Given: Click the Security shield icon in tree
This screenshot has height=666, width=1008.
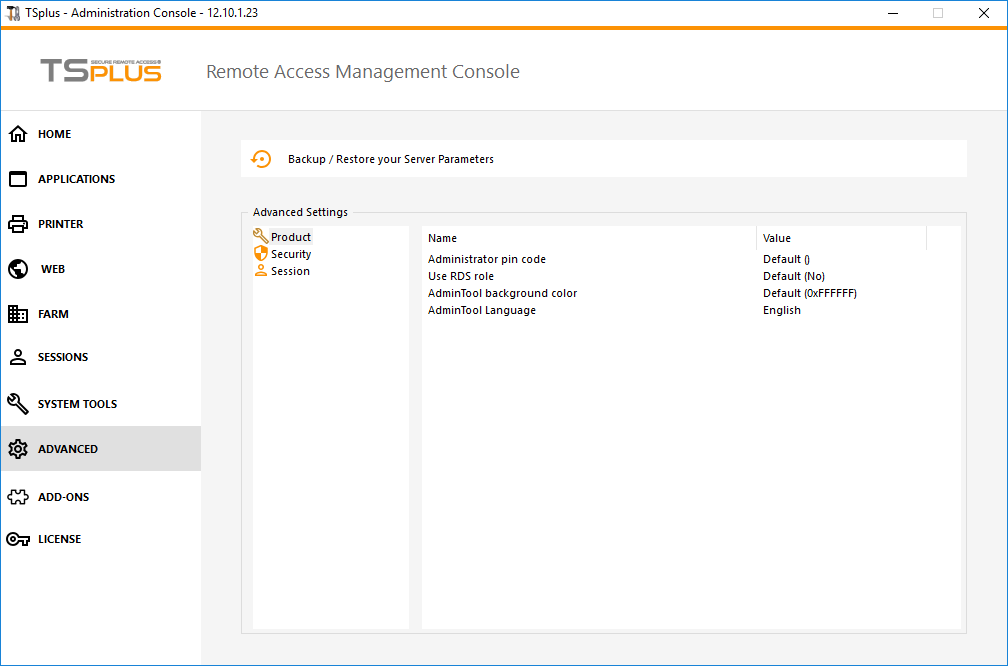Looking at the screenshot, I should tap(260, 253).
